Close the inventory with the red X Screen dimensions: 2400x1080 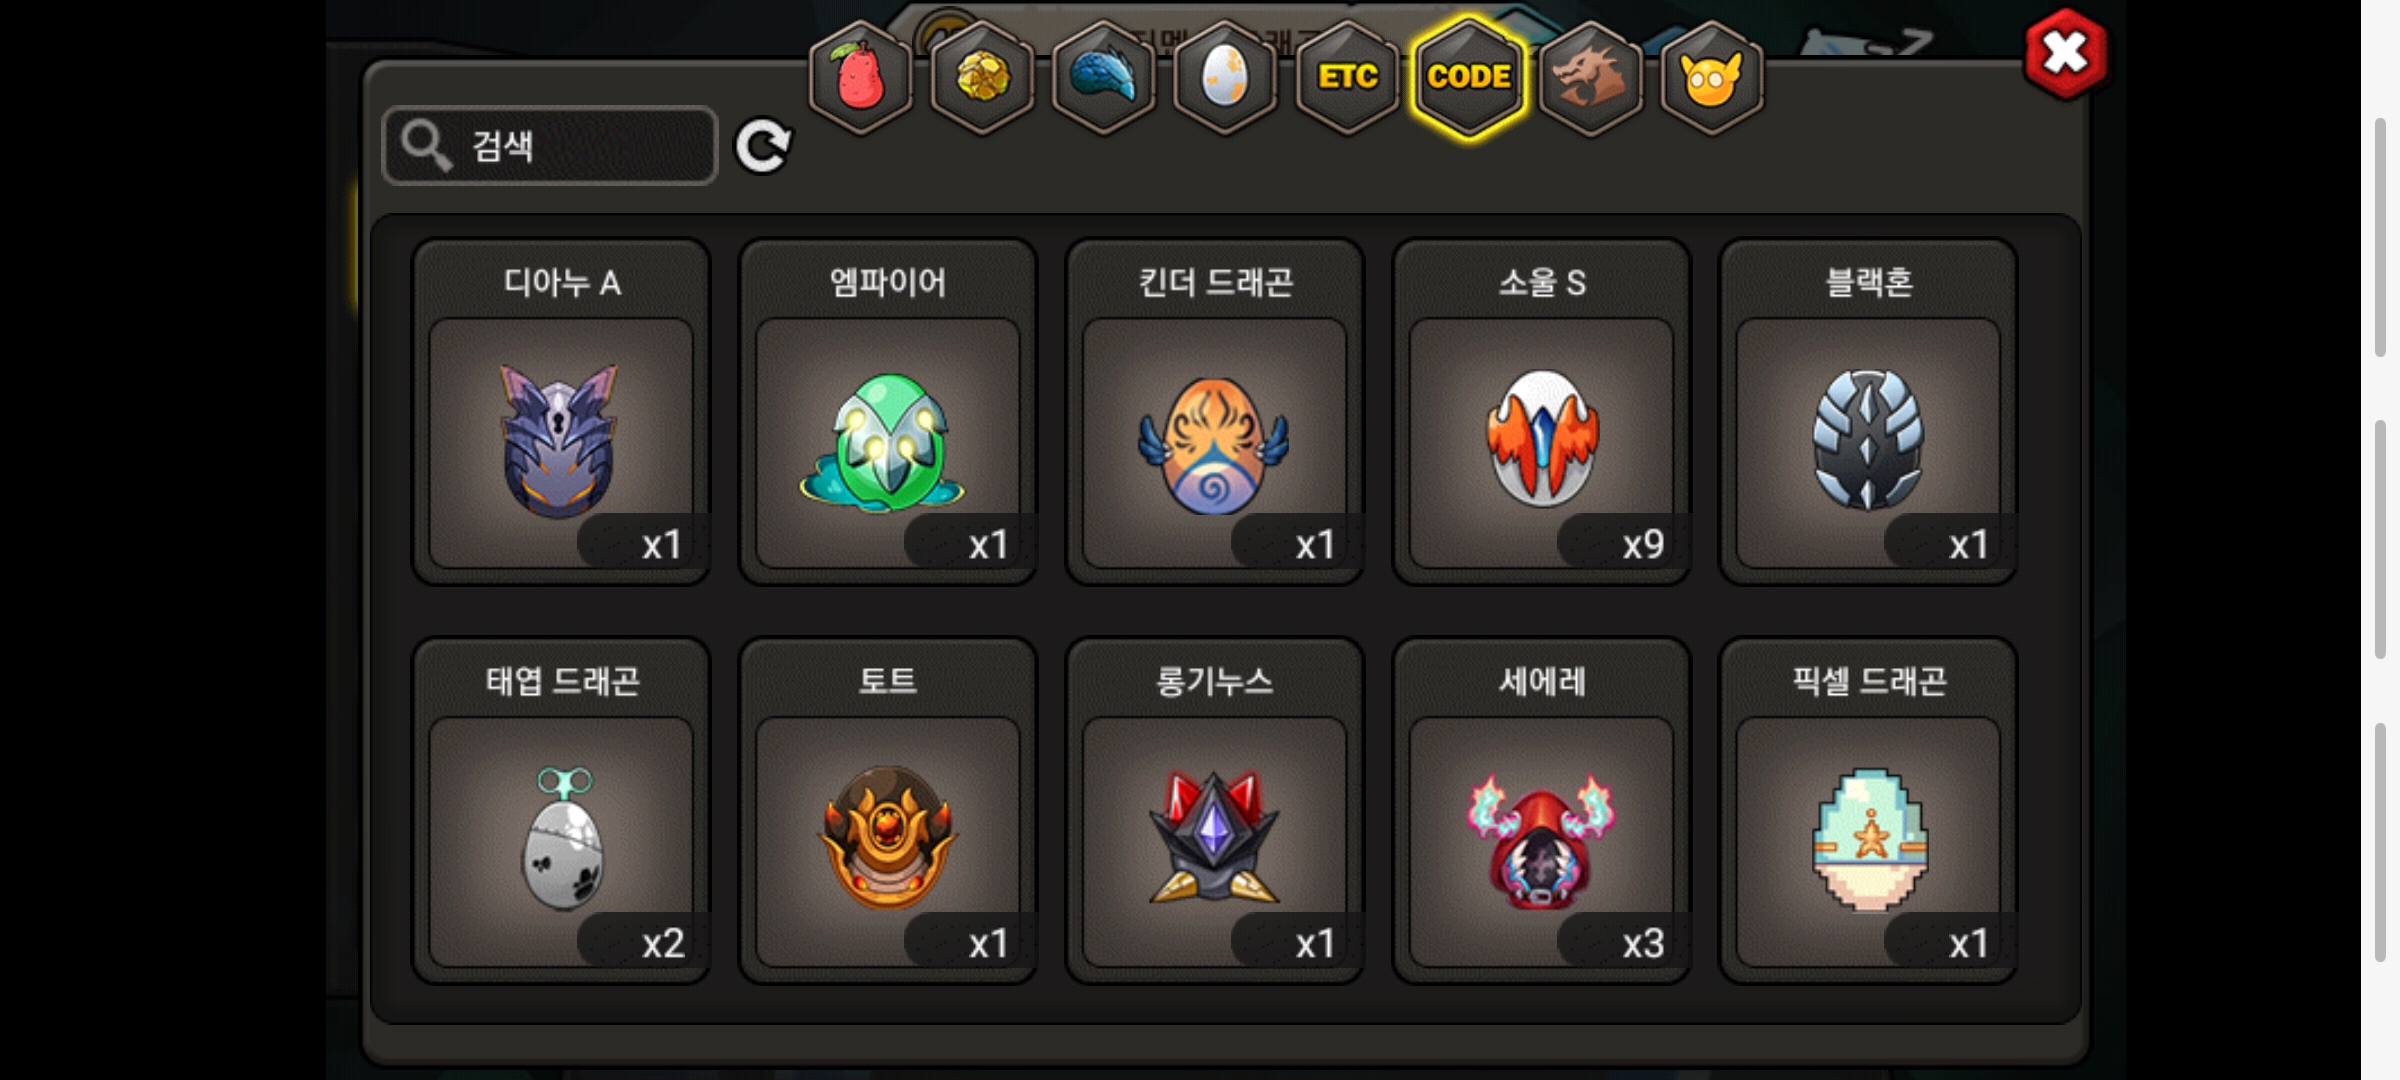[x=2065, y=54]
